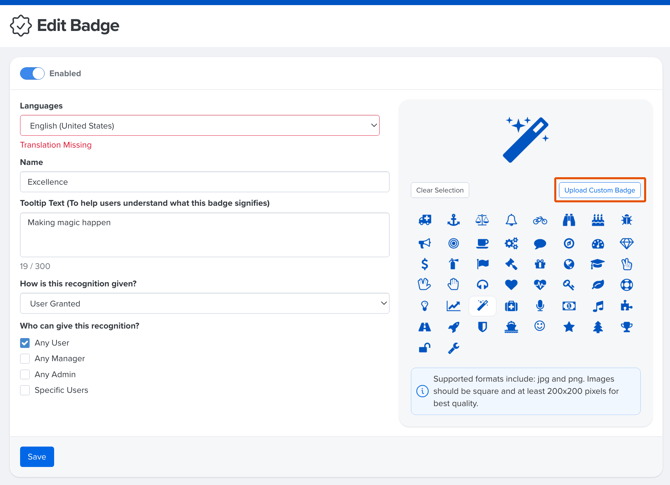Choose the birthday cake badge icon
Screen dimensions: 670x485
click(597, 220)
